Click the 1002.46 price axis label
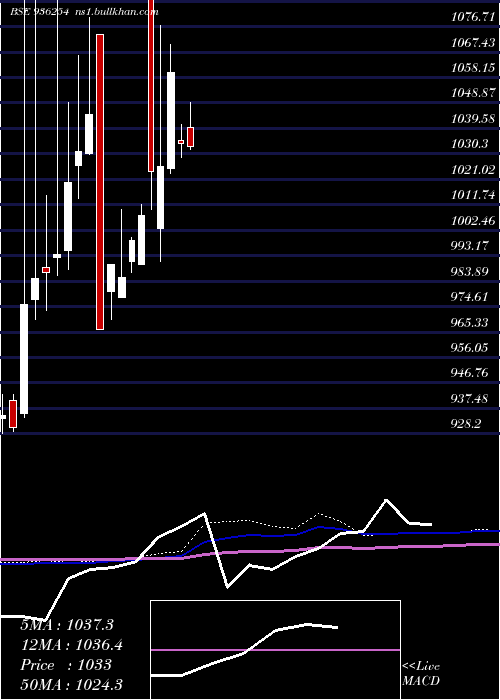Viewport: 500px width, 700px height. point(473,220)
